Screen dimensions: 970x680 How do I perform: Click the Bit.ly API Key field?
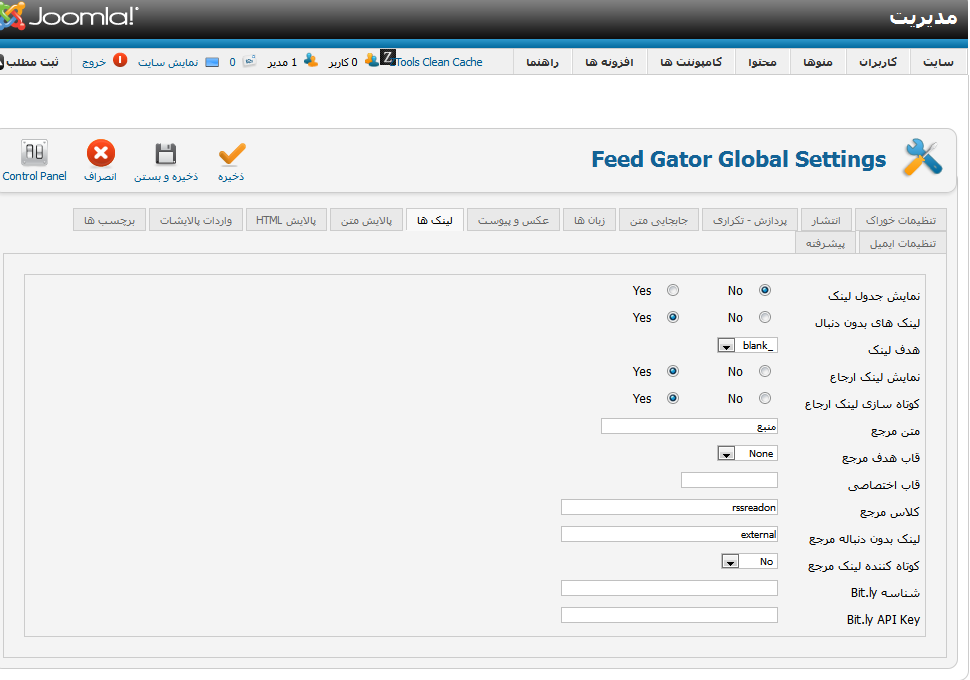coord(669,615)
